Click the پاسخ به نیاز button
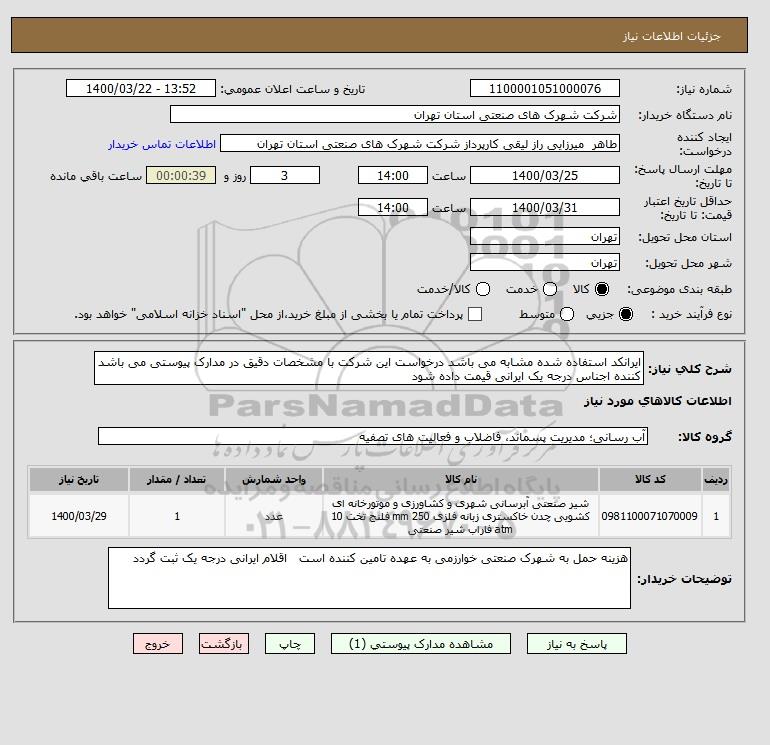The width and height of the screenshot is (770, 745). [x=577, y=644]
